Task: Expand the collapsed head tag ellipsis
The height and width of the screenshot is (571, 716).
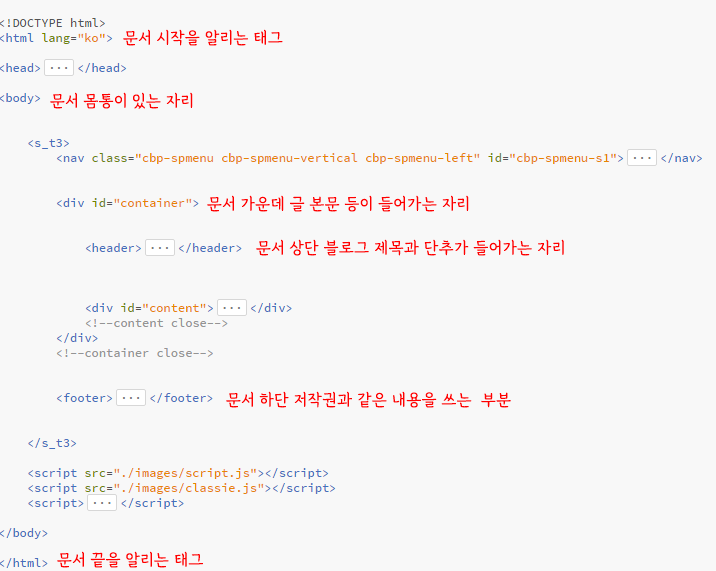Action: (x=59, y=68)
